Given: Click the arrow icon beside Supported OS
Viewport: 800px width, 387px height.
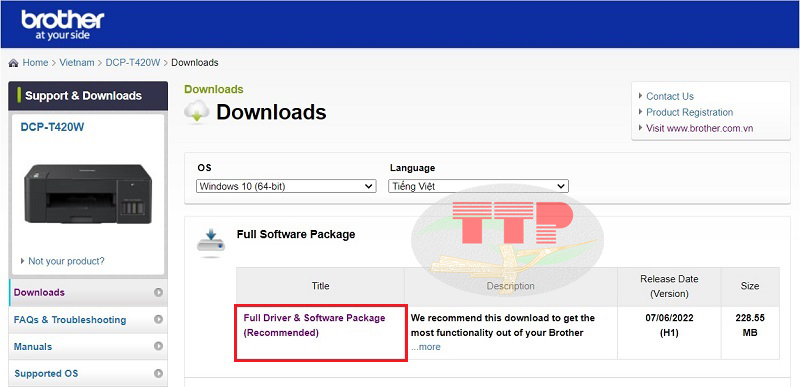Looking at the screenshot, I should (158, 373).
